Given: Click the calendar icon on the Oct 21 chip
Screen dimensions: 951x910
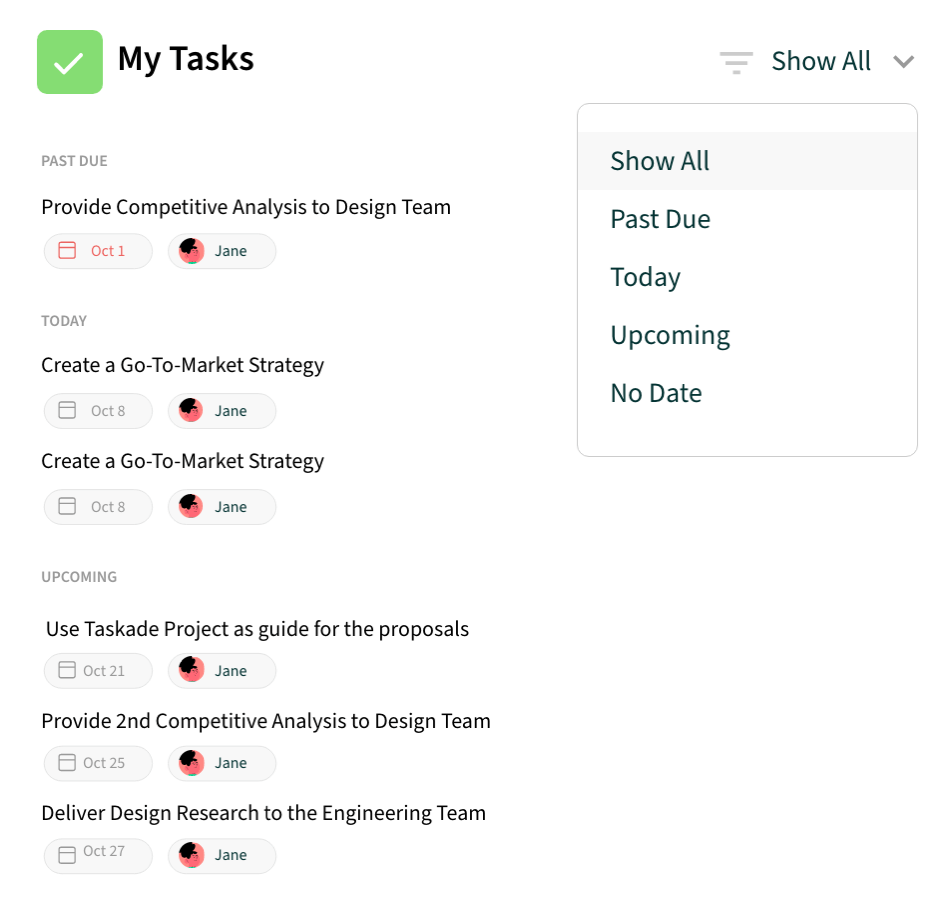Looking at the screenshot, I should click(67, 670).
